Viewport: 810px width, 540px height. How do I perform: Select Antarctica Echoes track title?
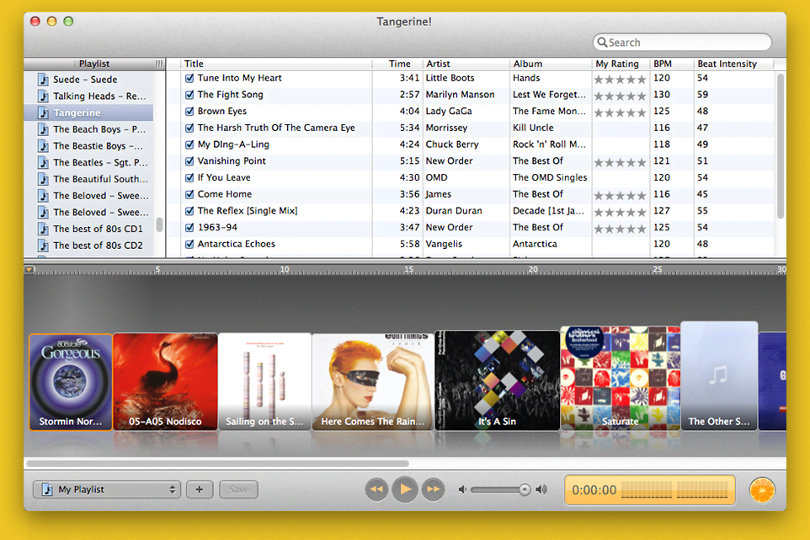coord(236,244)
